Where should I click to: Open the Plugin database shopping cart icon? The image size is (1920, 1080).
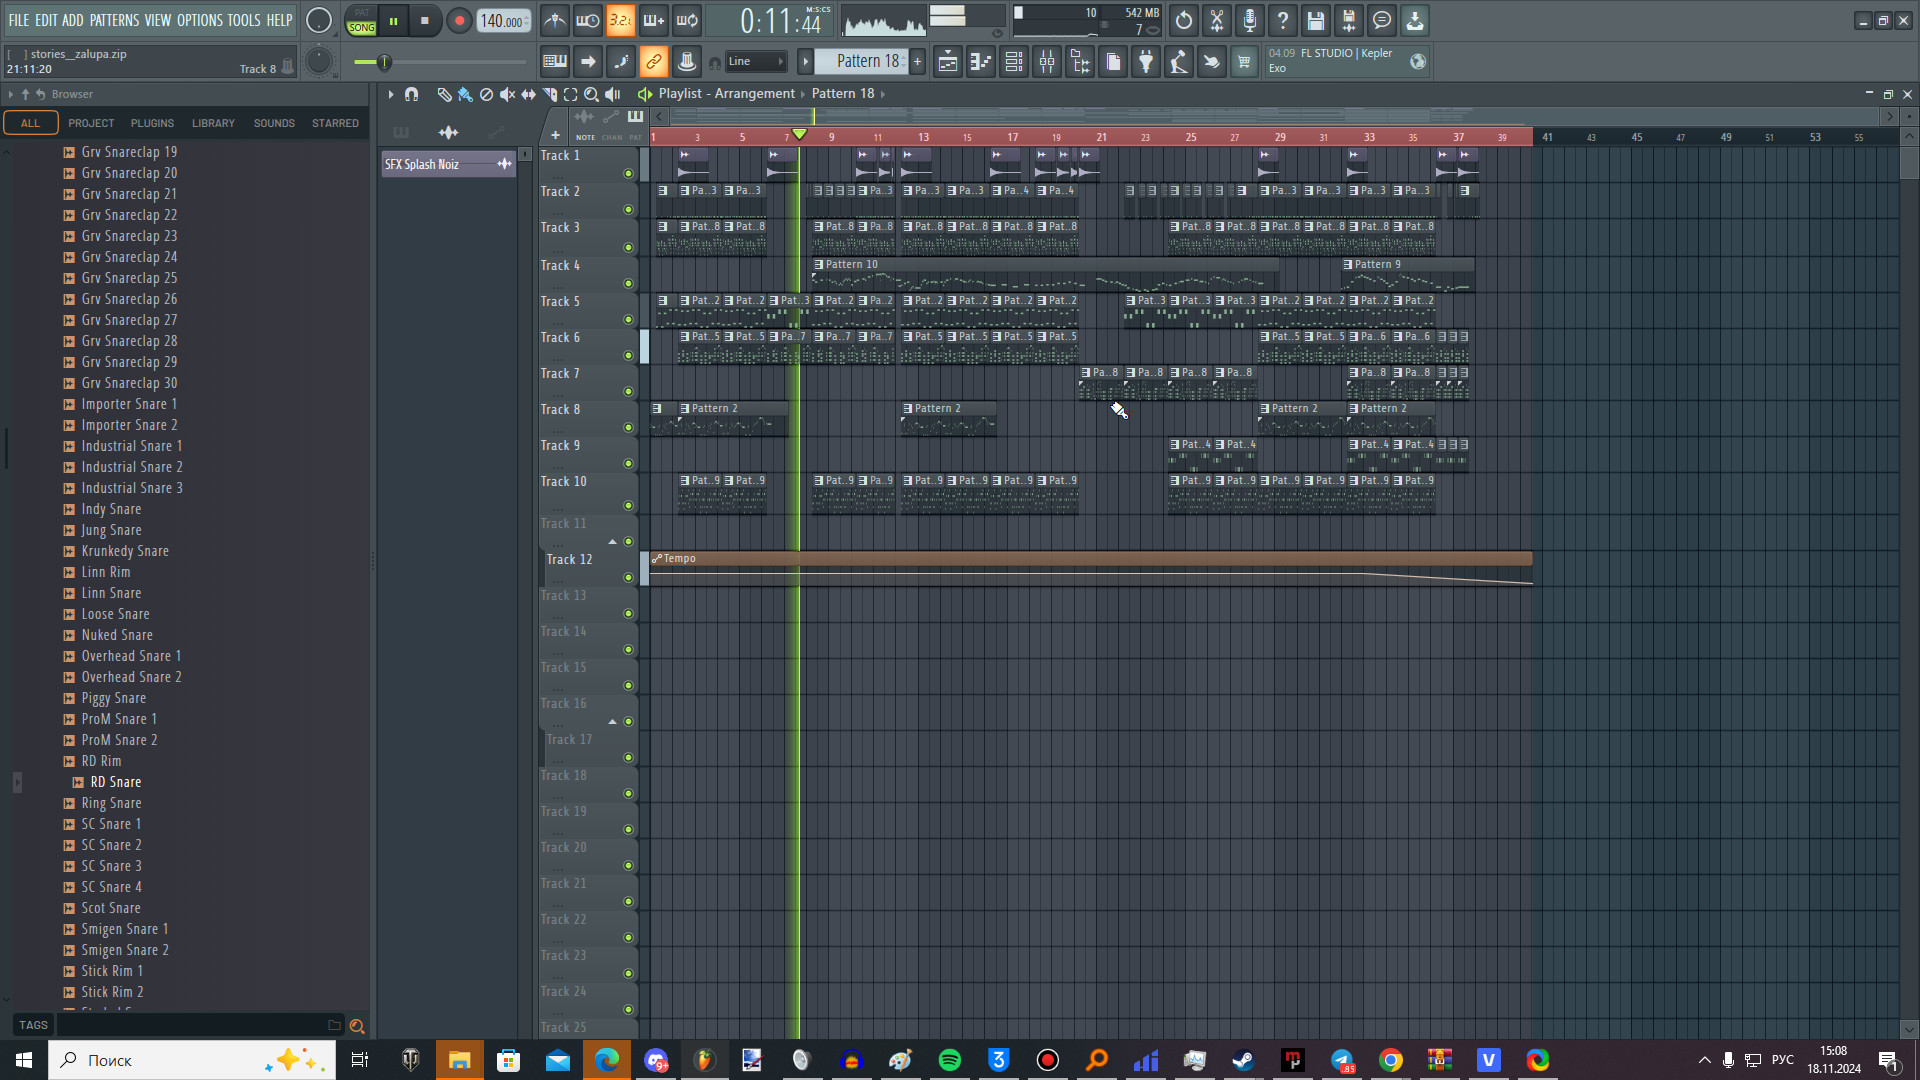(x=1244, y=62)
